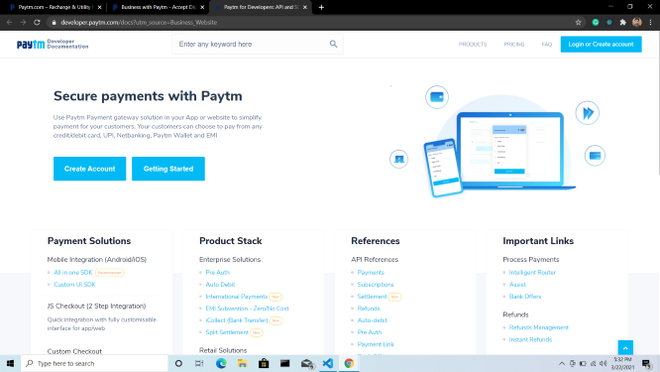Select Paytm for Developers tab
This screenshot has height=372, width=660.
pos(260,7)
